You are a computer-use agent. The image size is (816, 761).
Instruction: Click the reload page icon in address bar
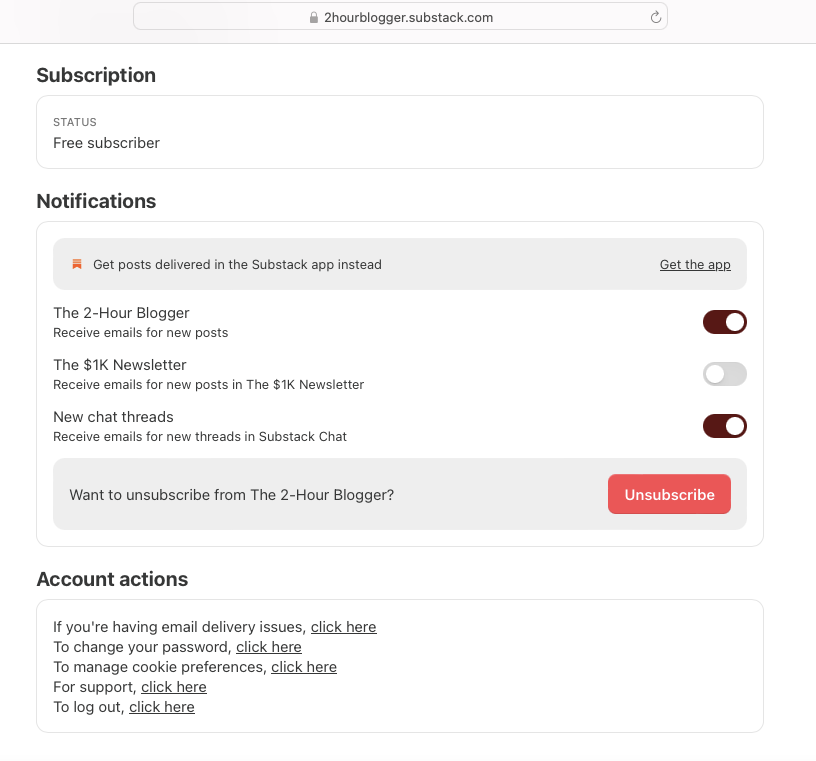pyautogui.click(x=656, y=17)
